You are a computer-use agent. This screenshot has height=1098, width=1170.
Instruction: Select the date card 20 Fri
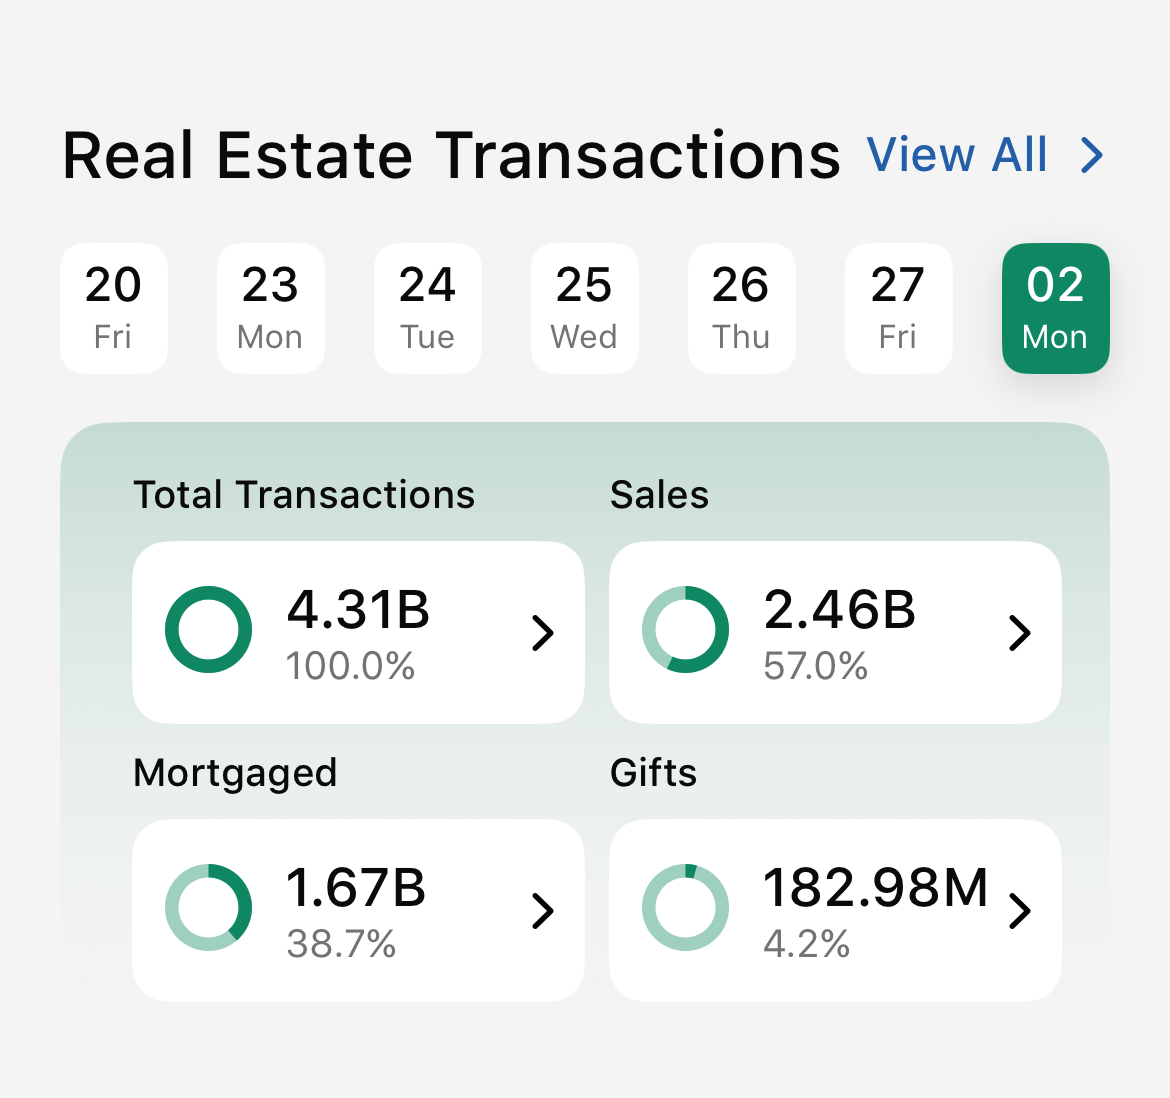113,308
